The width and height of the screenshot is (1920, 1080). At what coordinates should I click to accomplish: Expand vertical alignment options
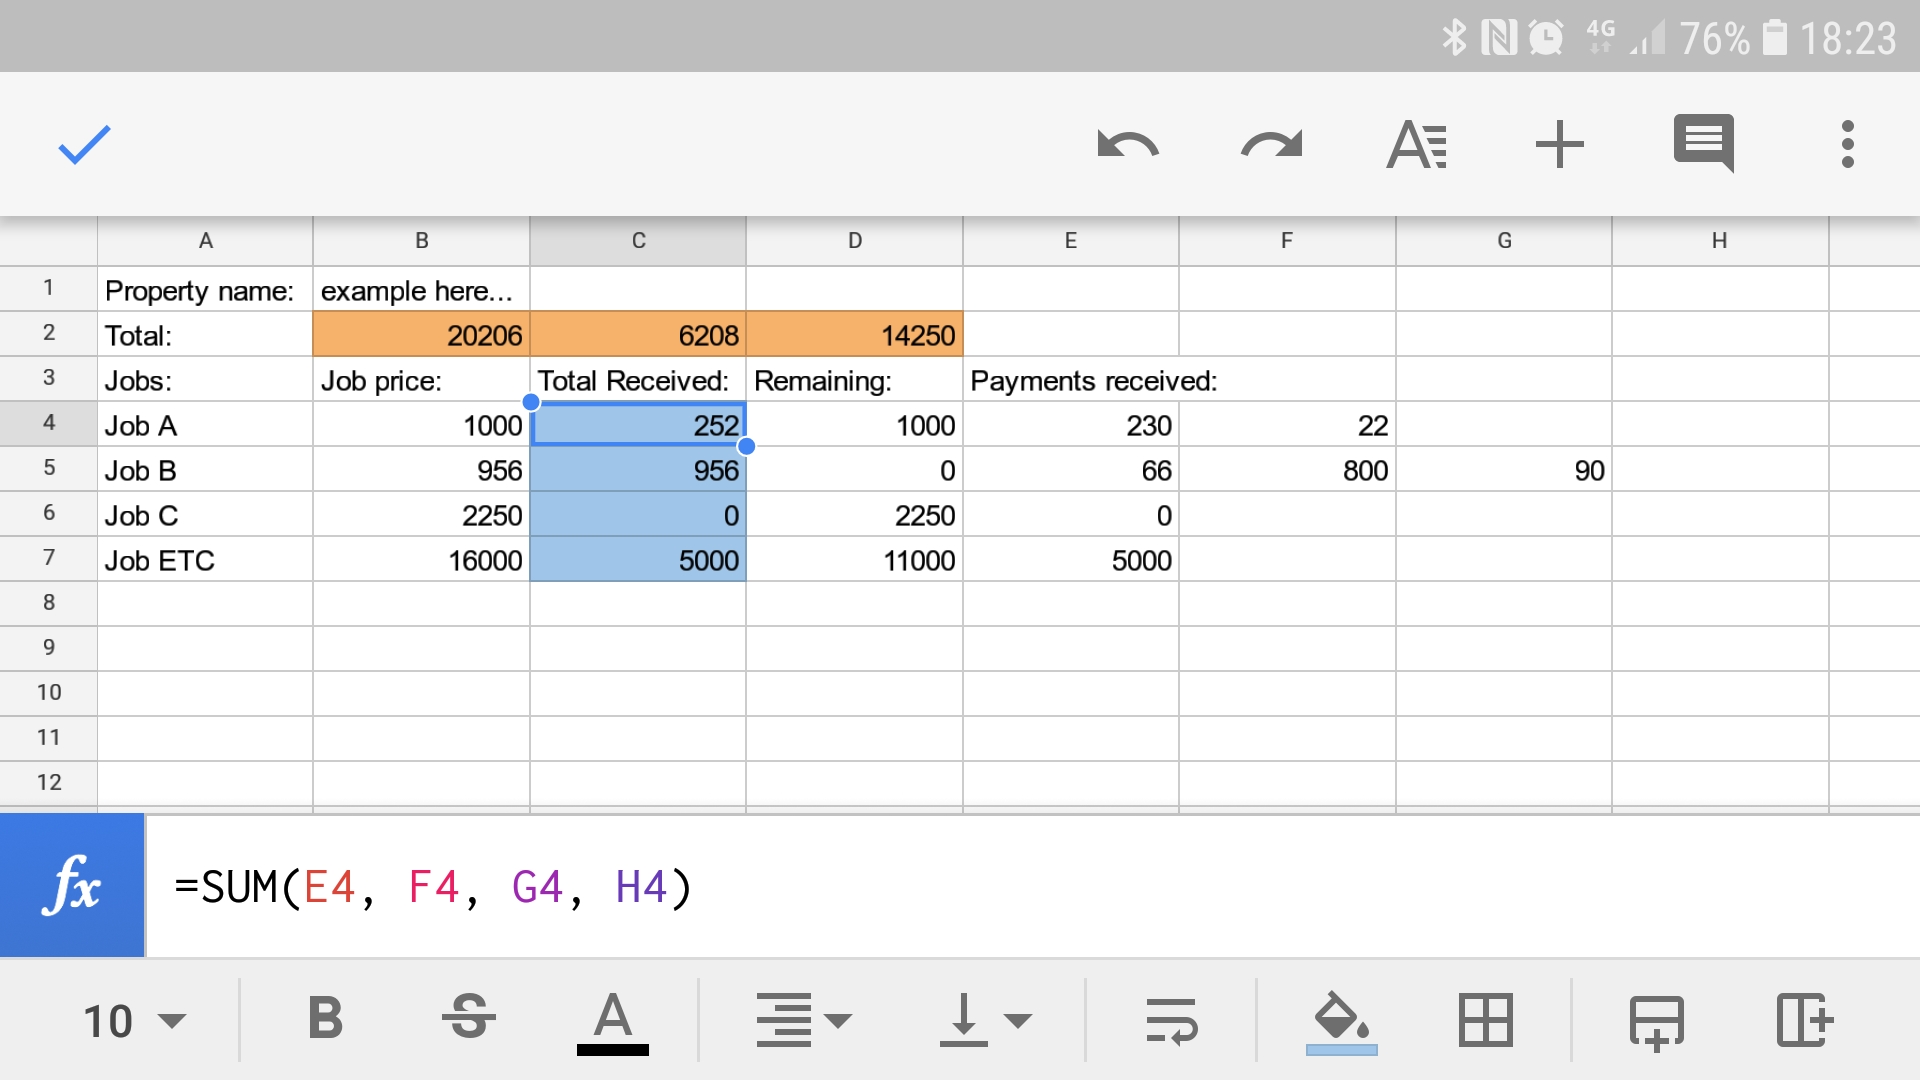[985, 1020]
